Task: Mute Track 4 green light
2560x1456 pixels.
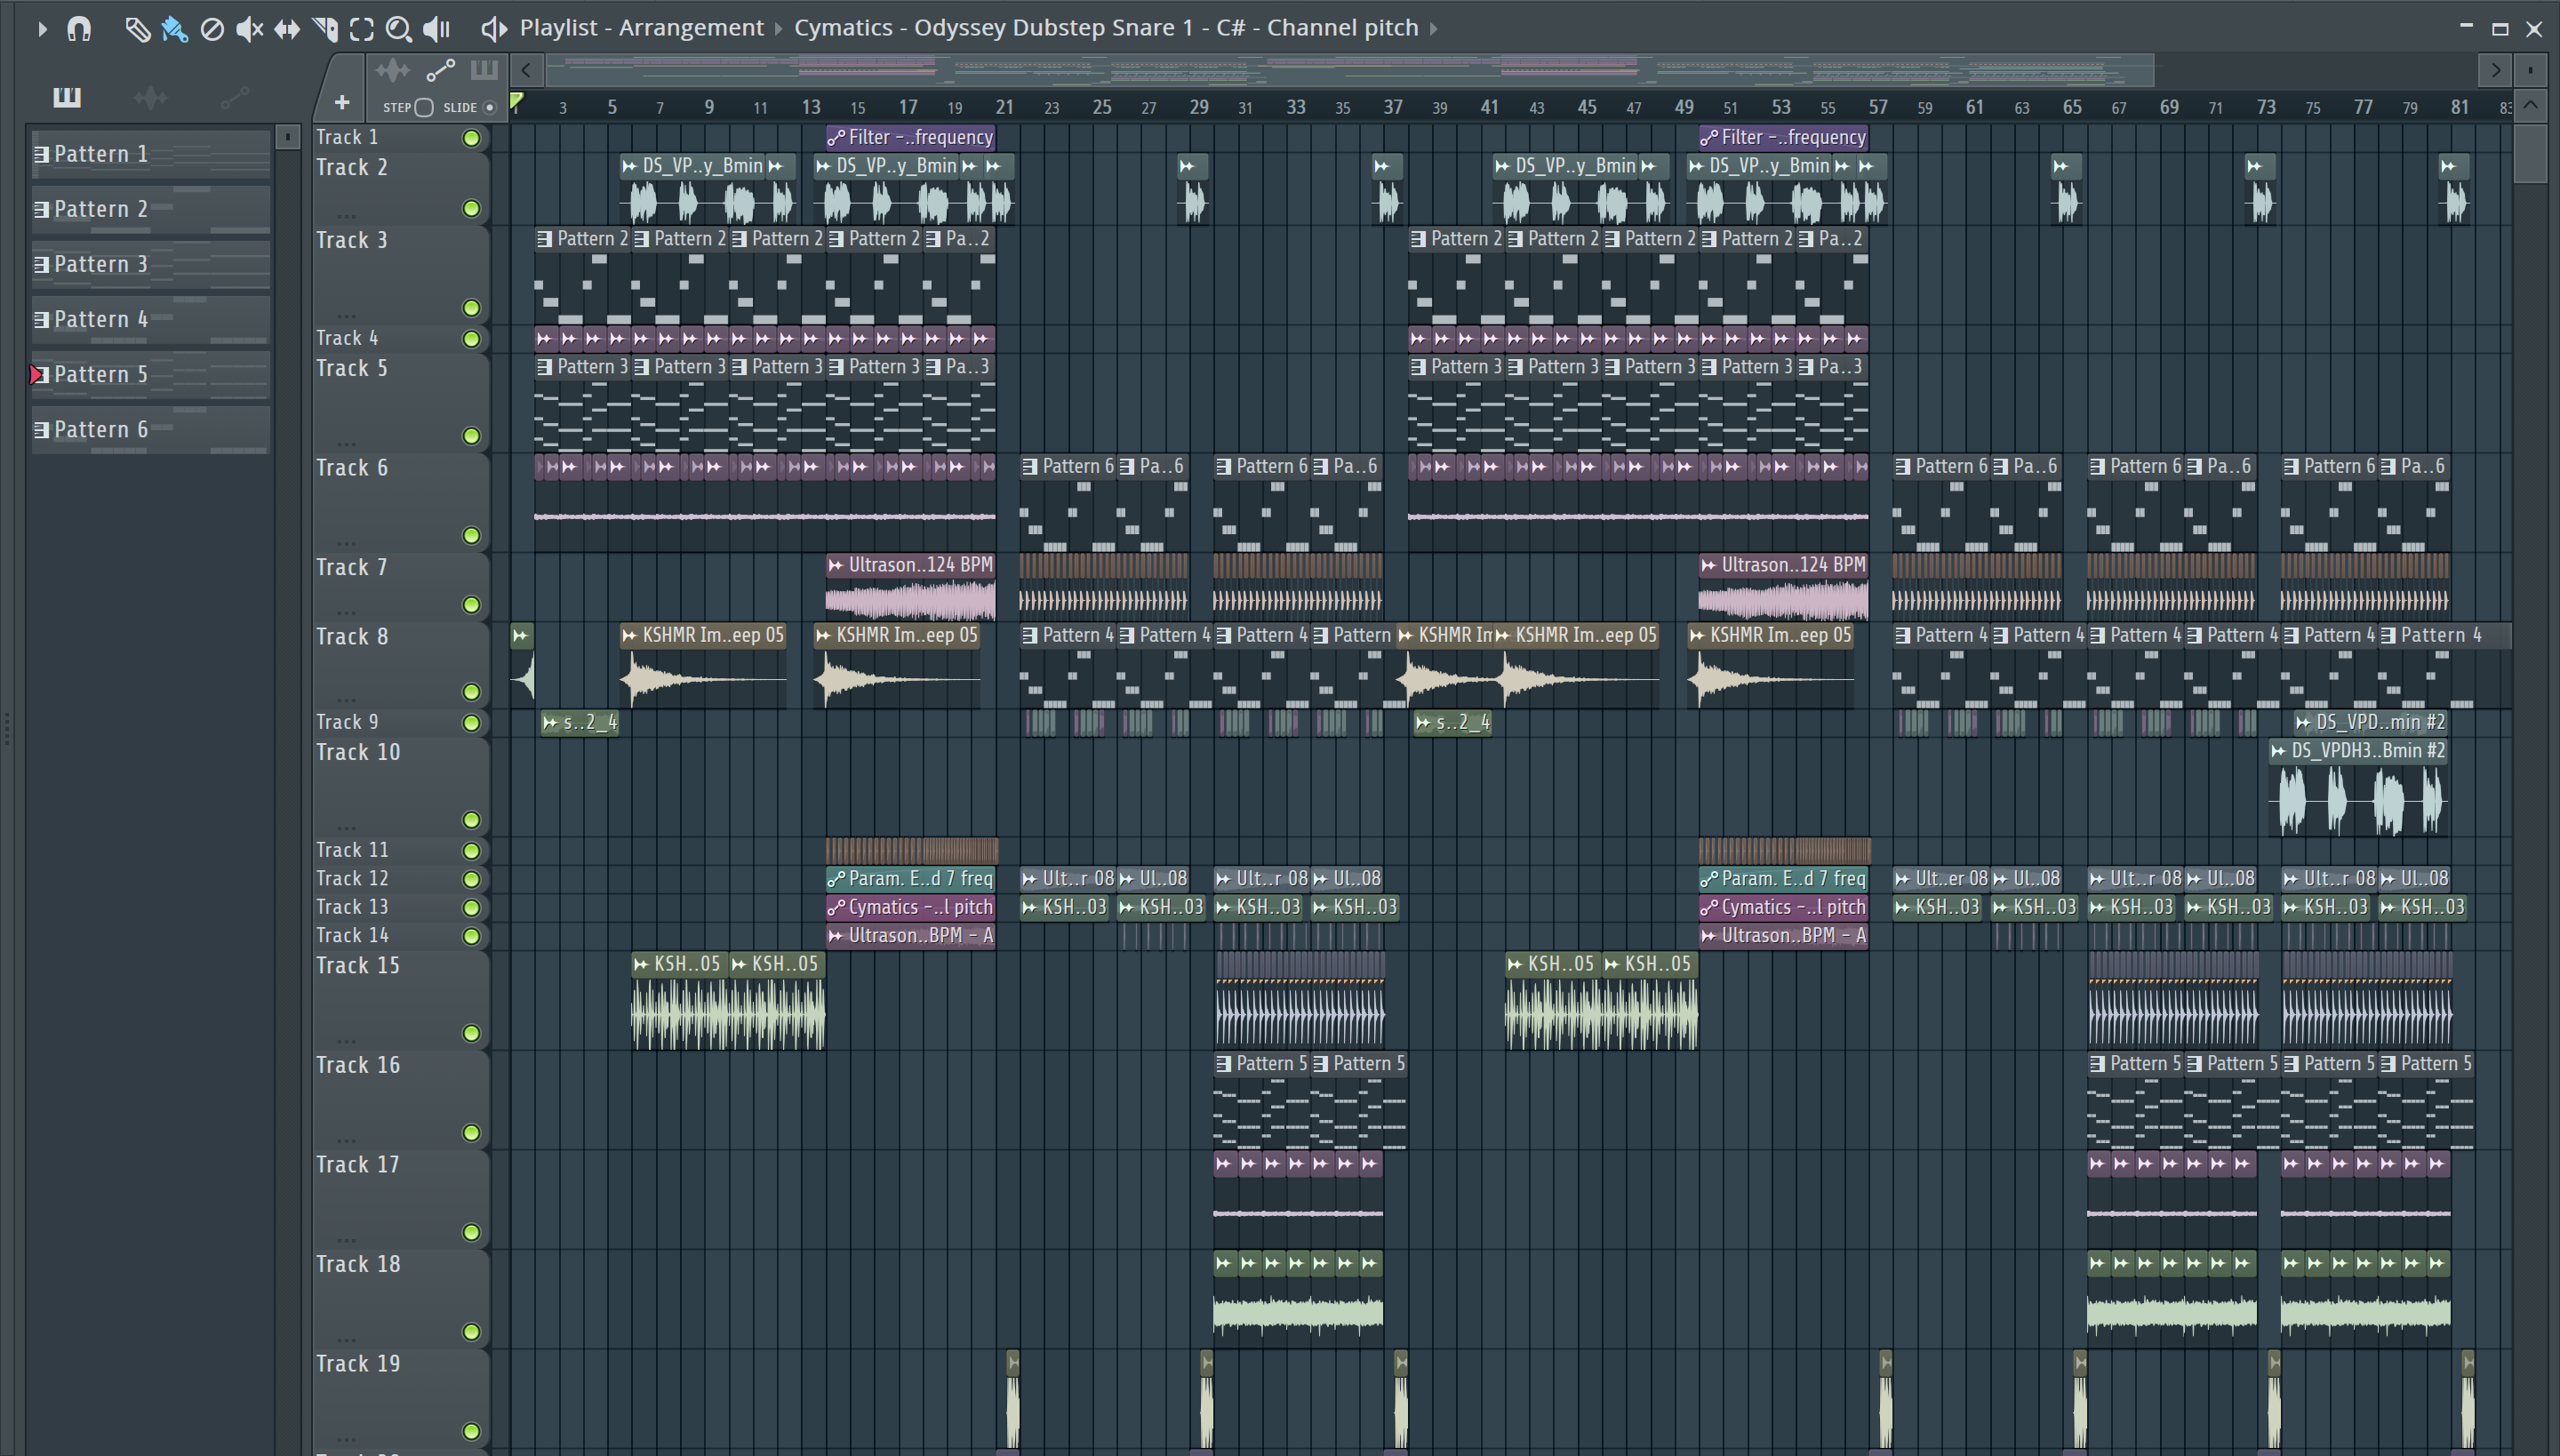Action: click(471, 339)
